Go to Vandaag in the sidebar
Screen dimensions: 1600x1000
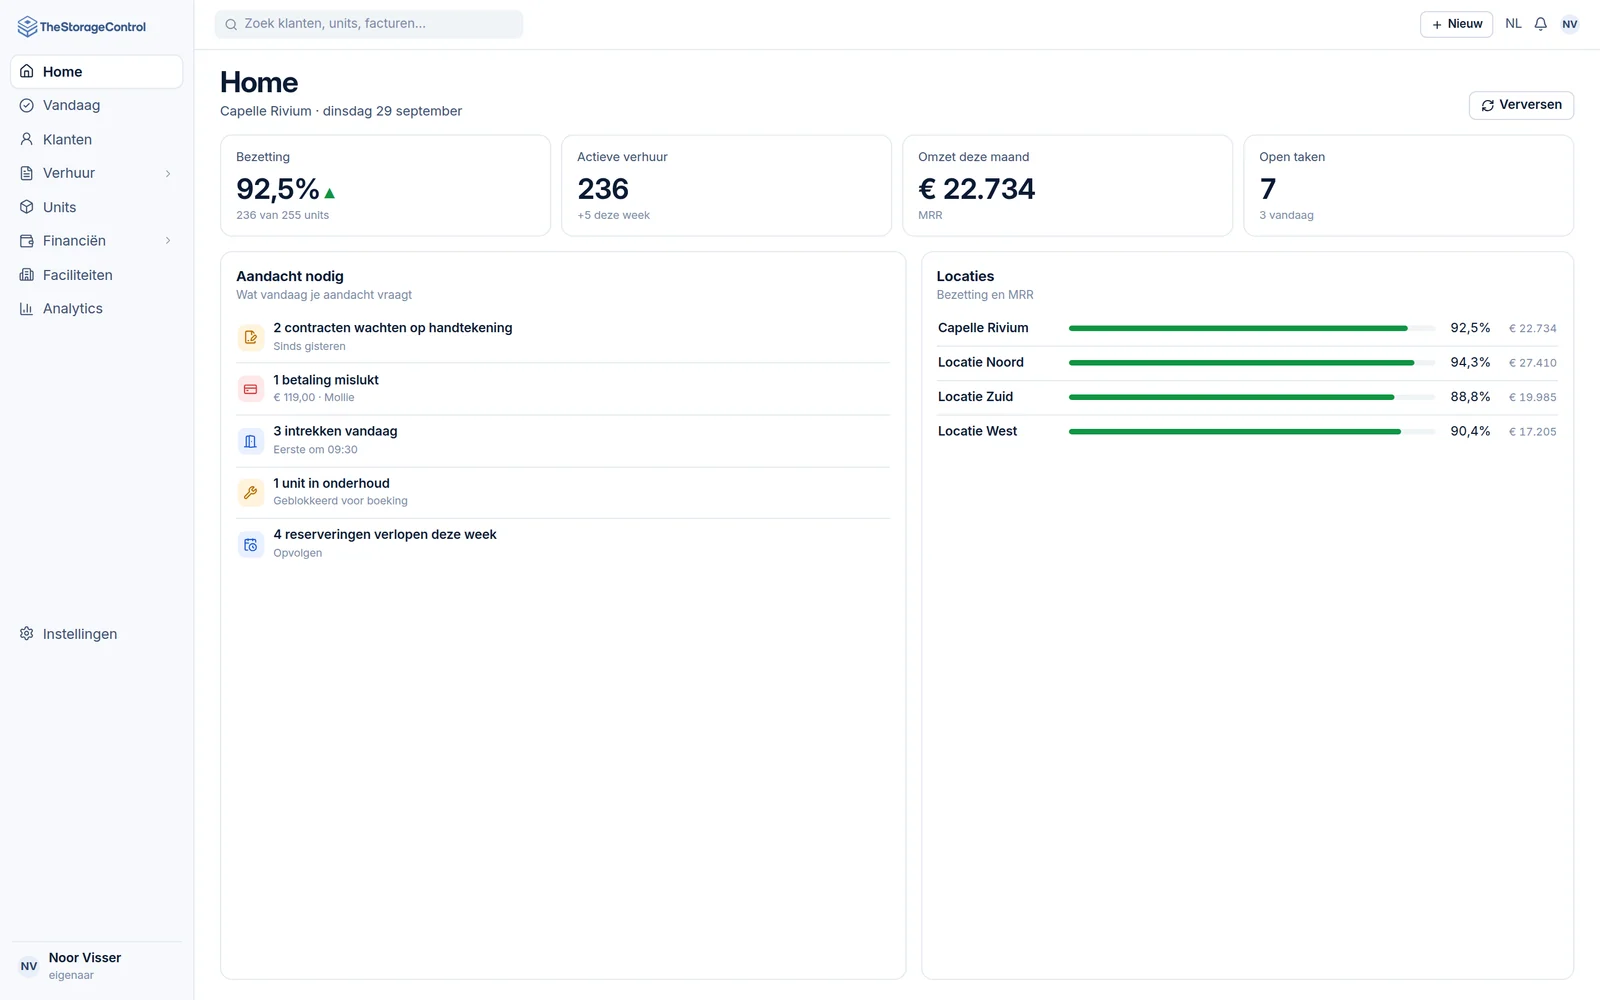click(96, 105)
